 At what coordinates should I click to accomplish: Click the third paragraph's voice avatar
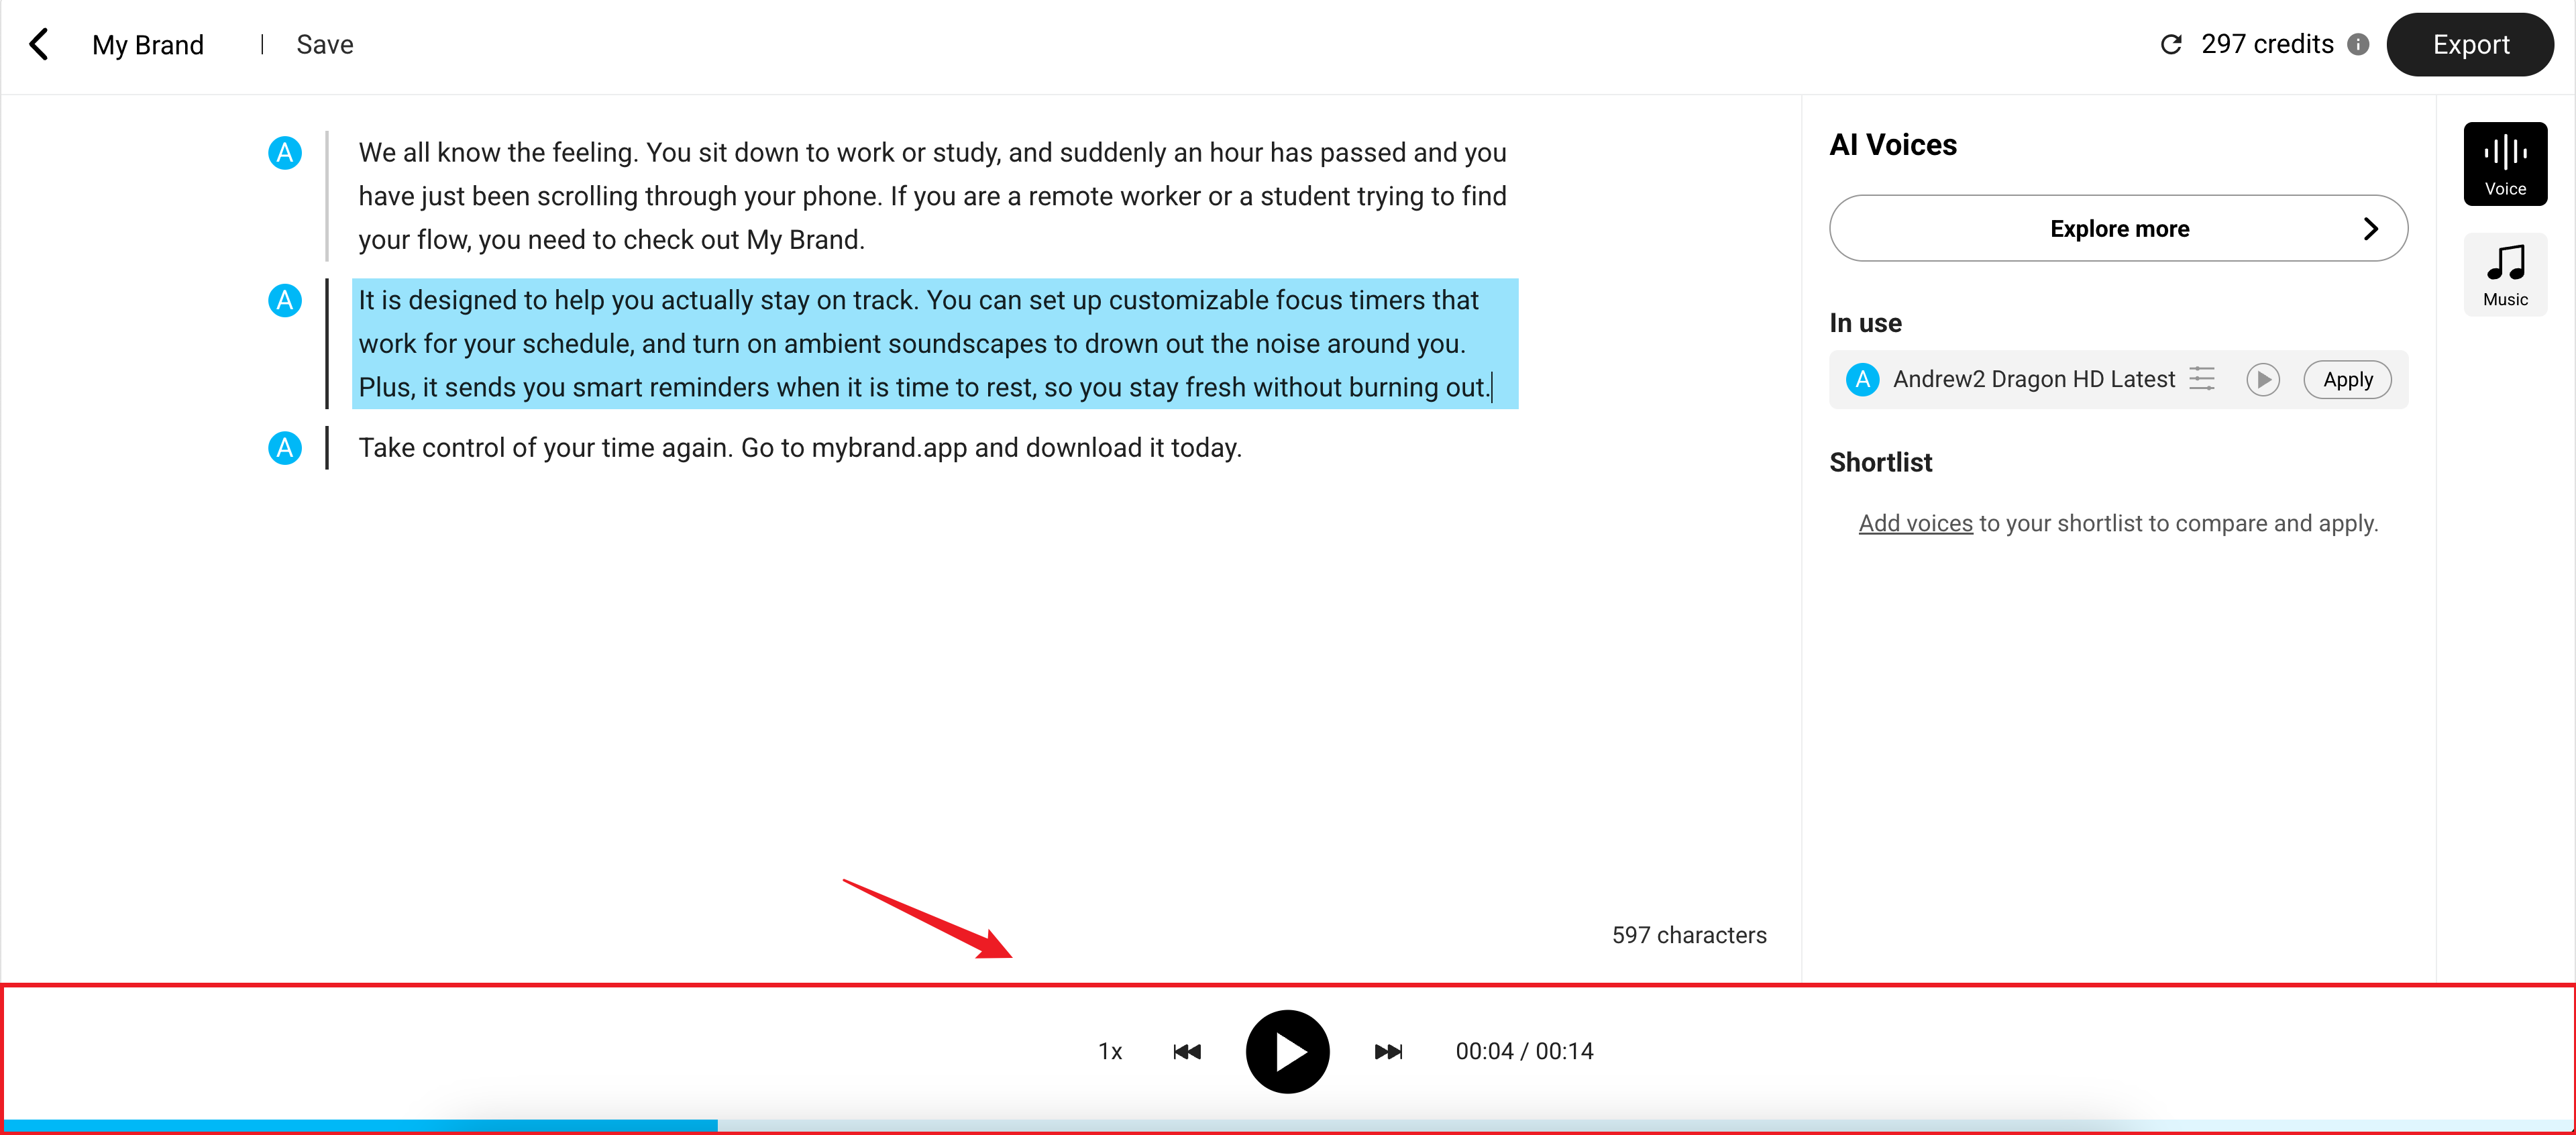click(x=285, y=447)
